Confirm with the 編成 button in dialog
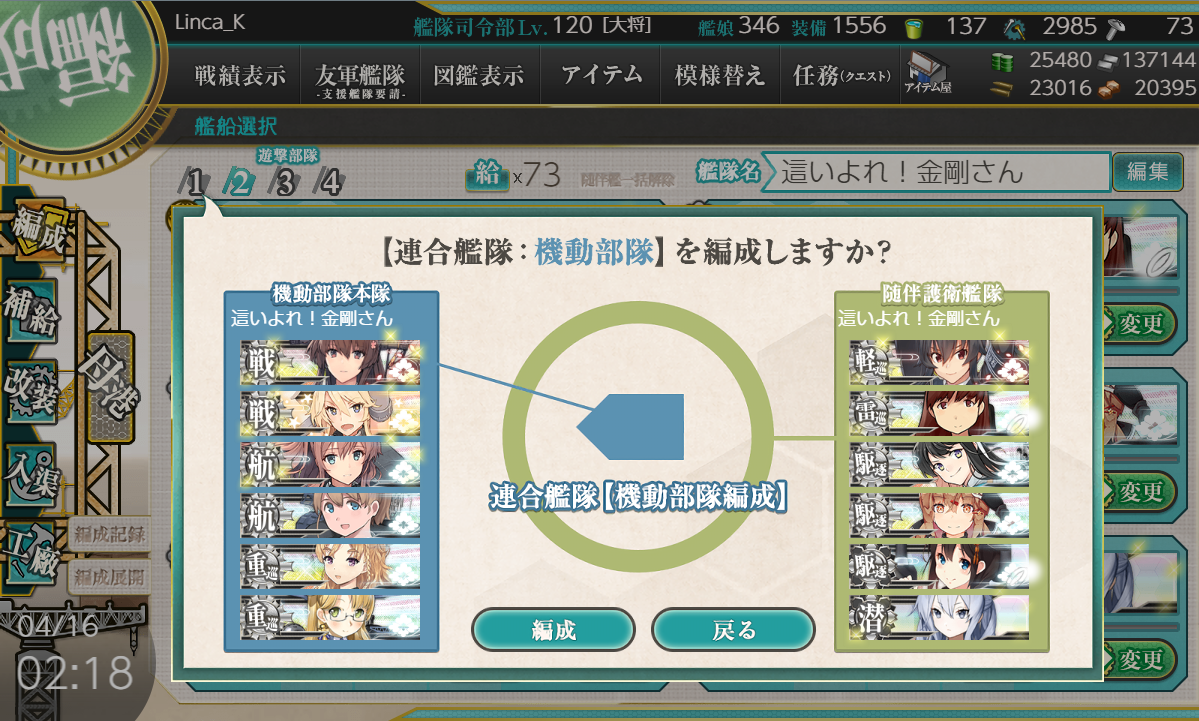 point(554,630)
